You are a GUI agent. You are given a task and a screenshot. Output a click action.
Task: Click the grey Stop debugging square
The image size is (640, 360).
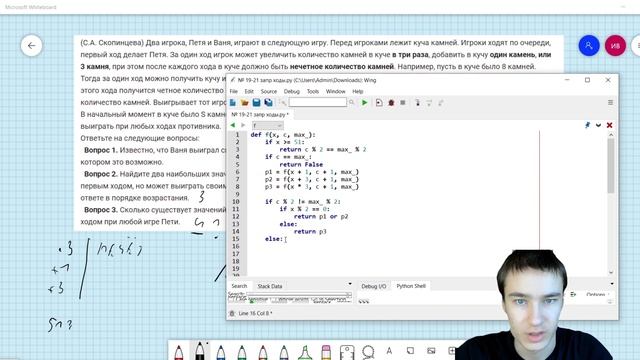403,103
